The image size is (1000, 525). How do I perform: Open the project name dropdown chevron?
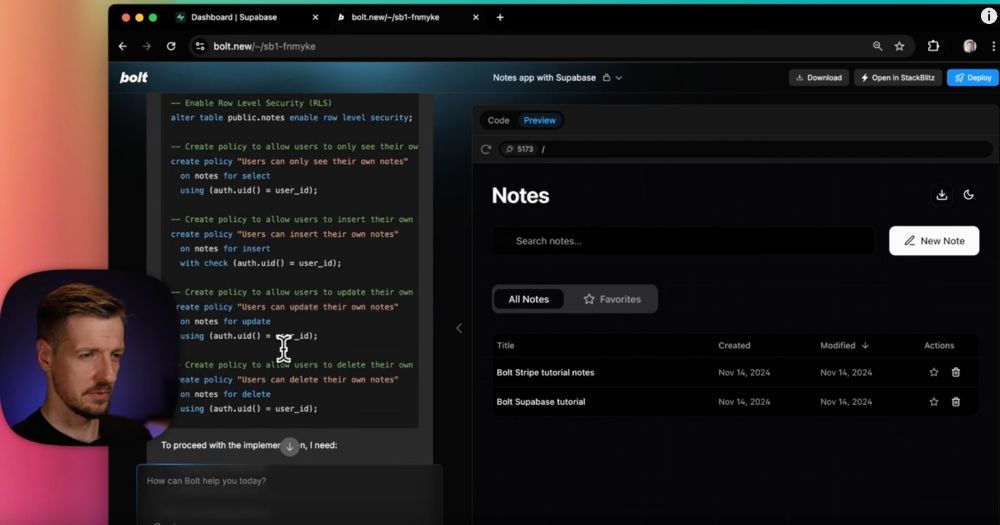point(619,78)
